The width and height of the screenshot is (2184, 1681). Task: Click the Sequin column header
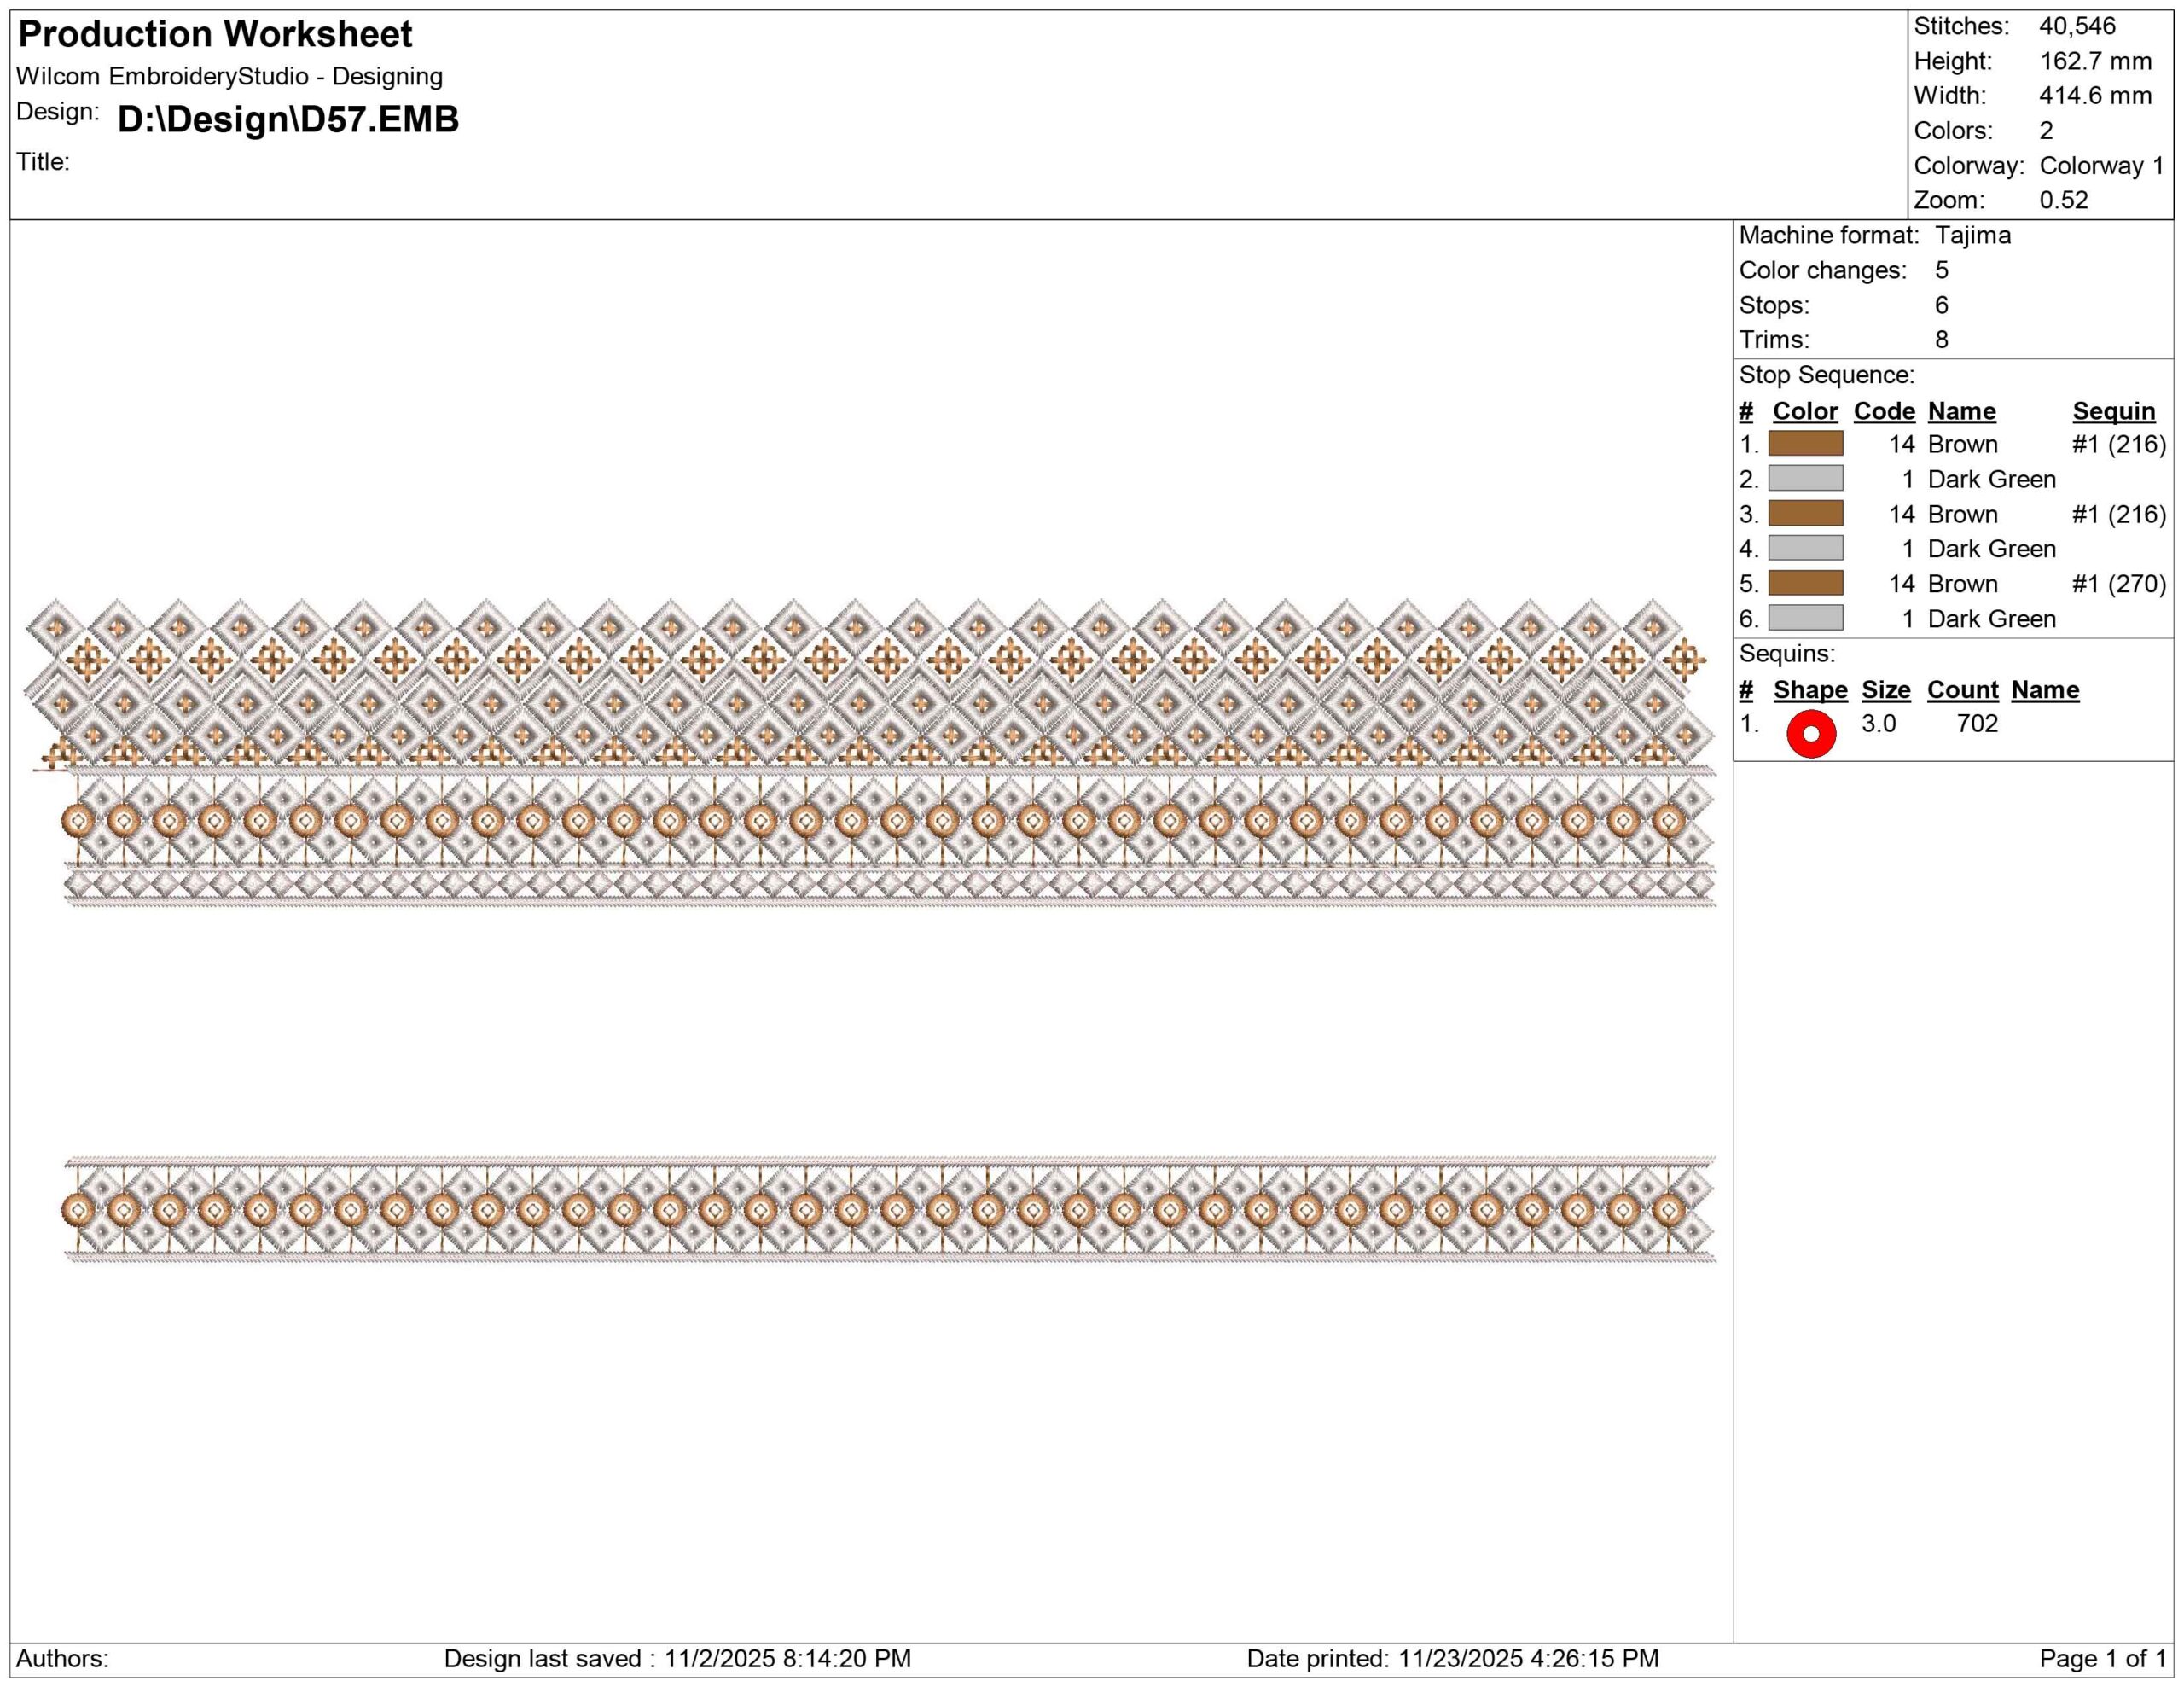pyautogui.click(x=2113, y=411)
